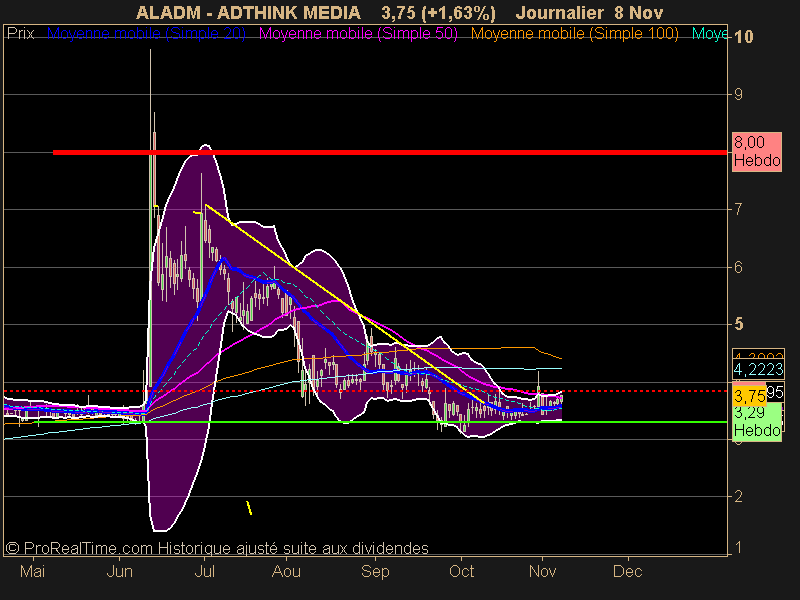Click the 8 Nov date in the header
The width and height of the screenshot is (800, 600).
click(x=638, y=13)
